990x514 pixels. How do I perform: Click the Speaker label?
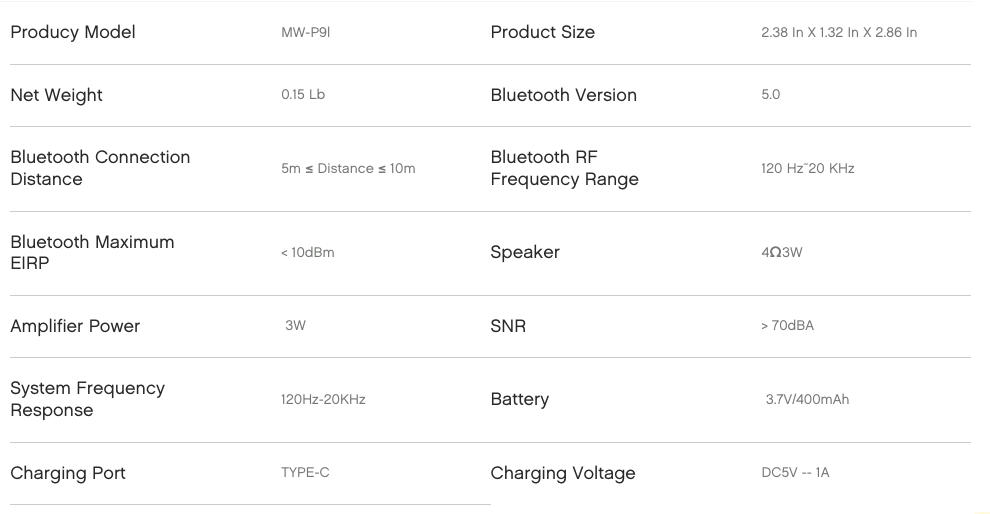[525, 252]
